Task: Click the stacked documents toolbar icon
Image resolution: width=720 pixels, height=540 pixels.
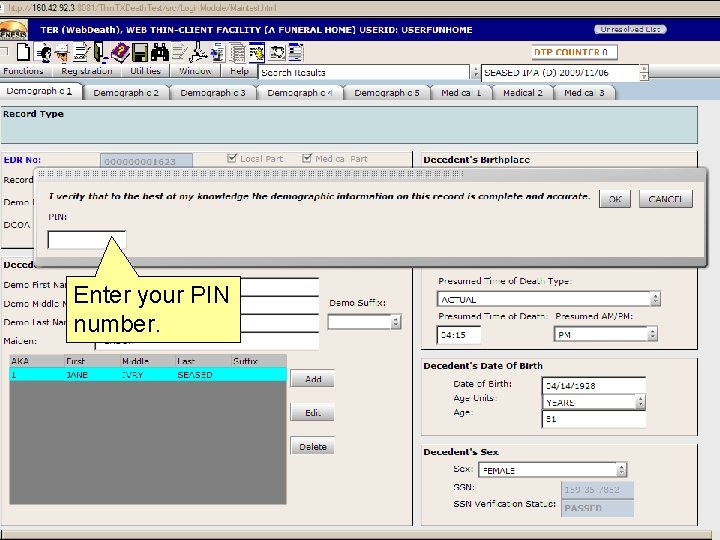Action: 237,53
